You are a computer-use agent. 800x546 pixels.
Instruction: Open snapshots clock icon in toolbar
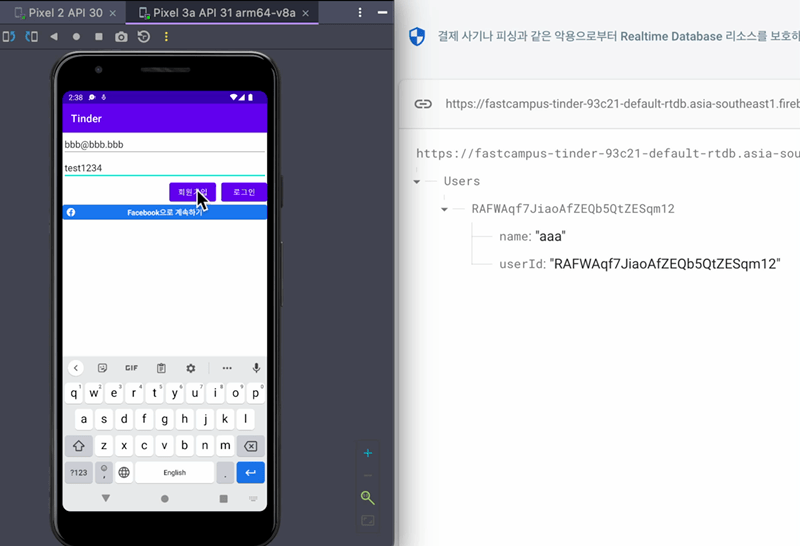click(x=144, y=37)
